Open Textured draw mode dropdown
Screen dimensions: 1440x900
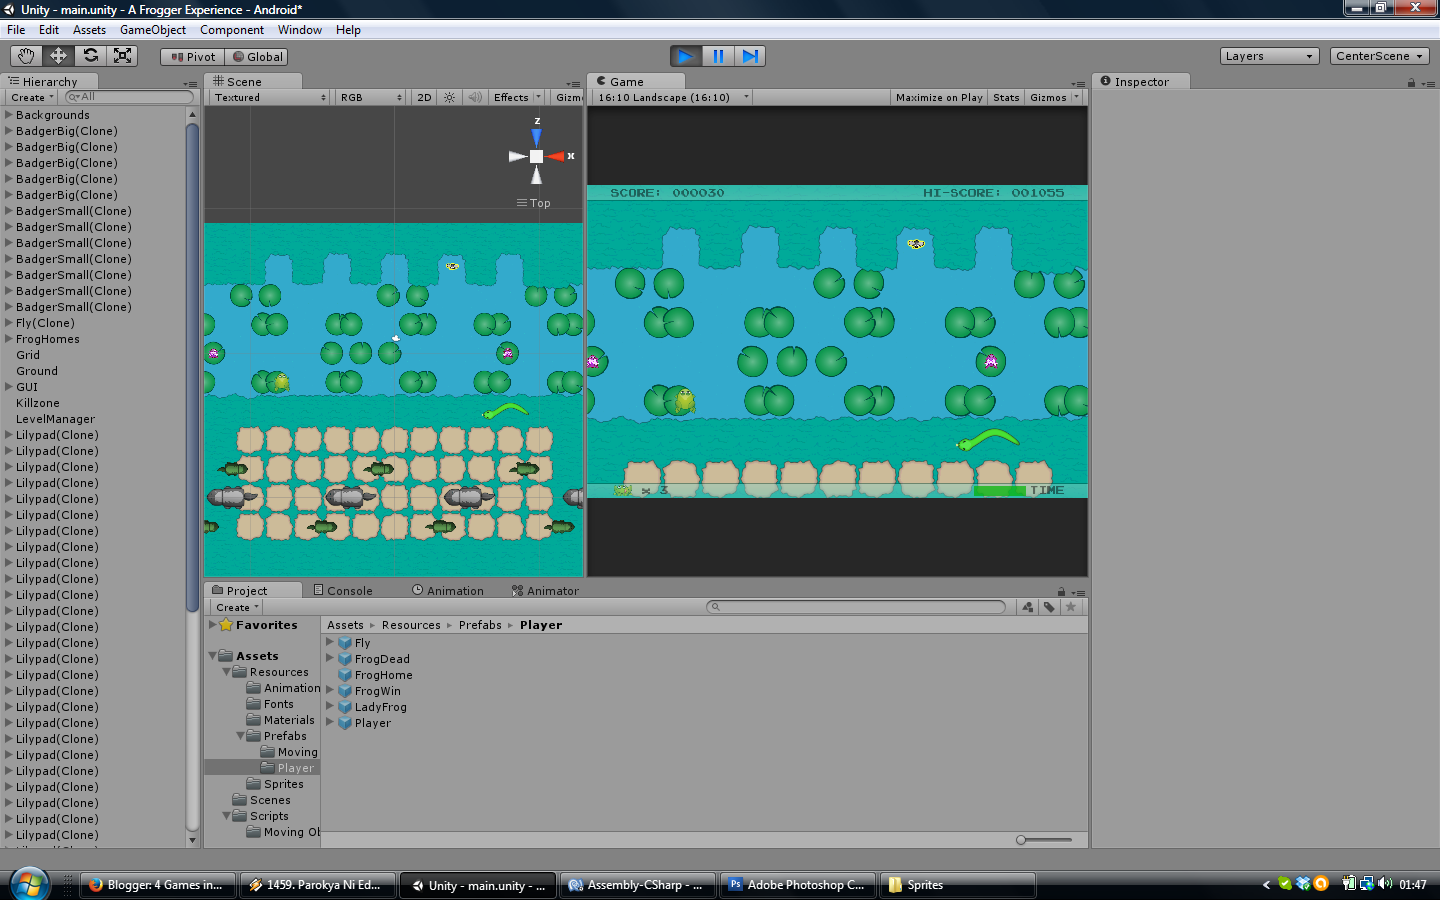(x=269, y=97)
